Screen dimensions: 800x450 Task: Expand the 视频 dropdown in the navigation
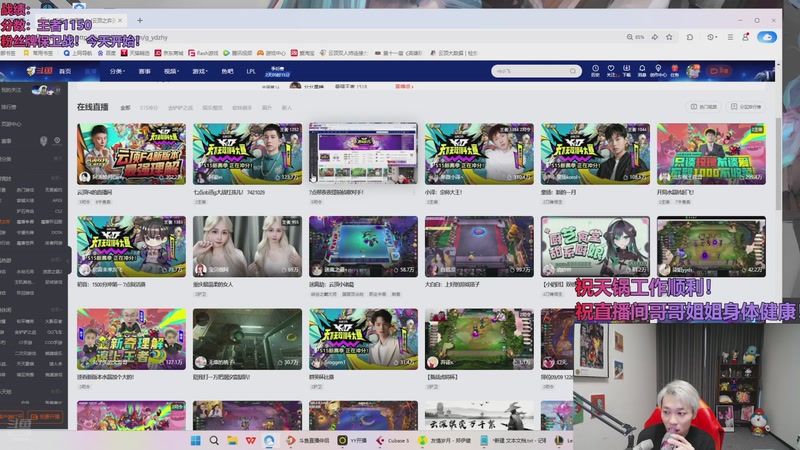pyautogui.click(x=171, y=71)
